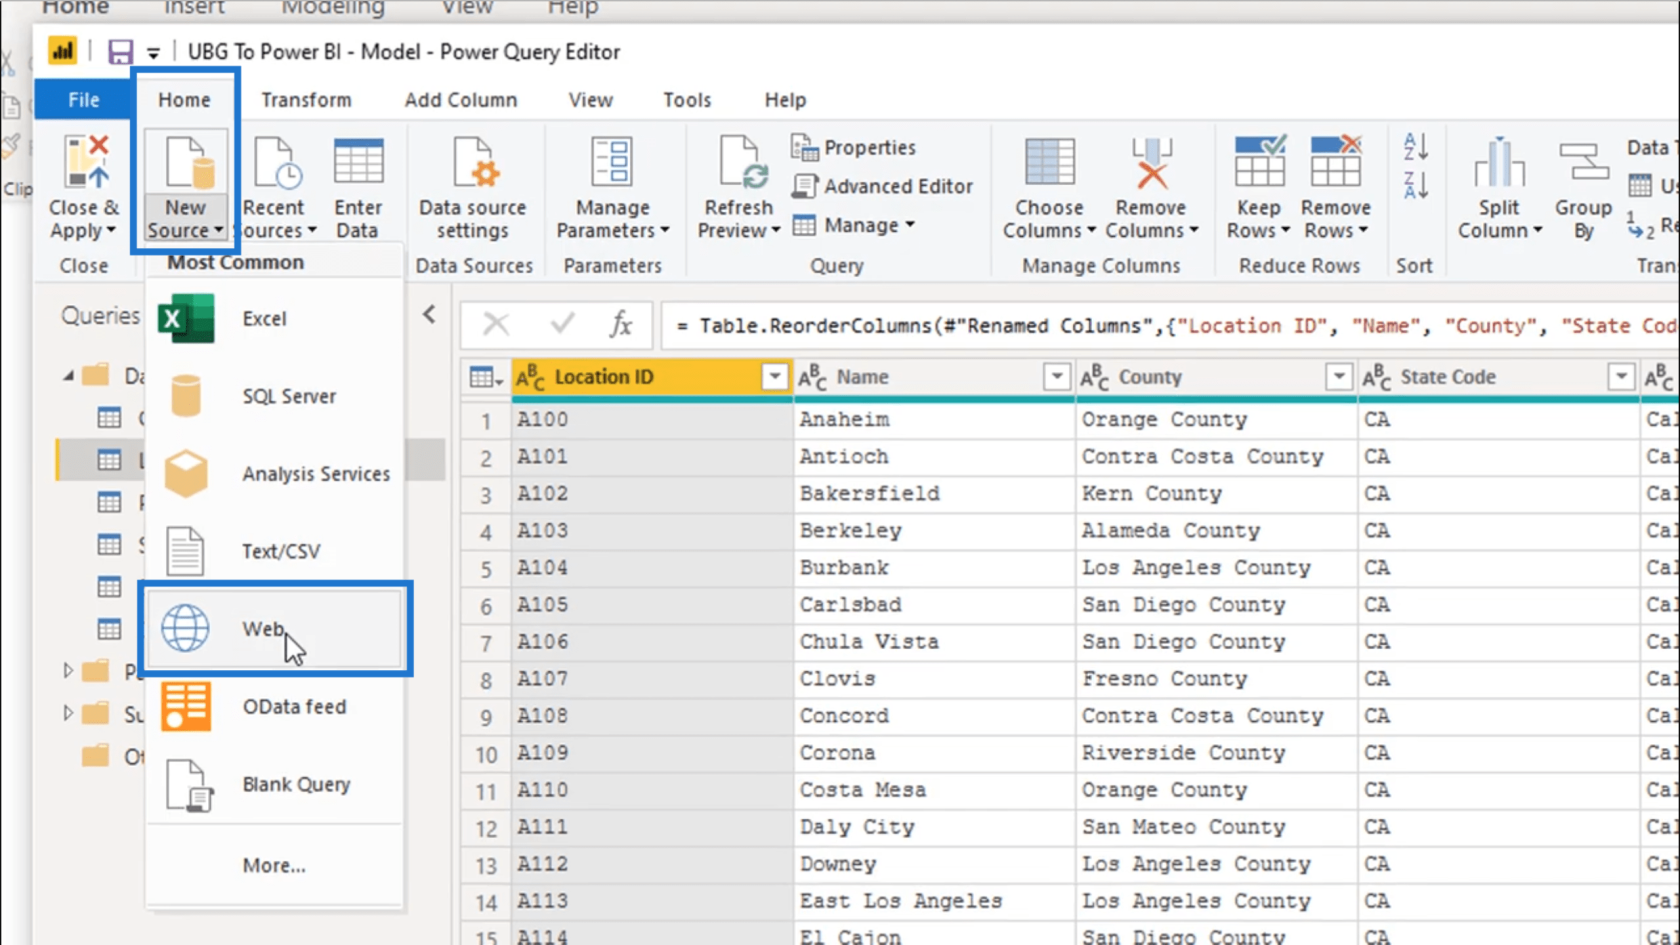Image resolution: width=1680 pixels, height=945 pixels.
Task: Click the Remove Rows icon
Action: tap(1335, 162)
